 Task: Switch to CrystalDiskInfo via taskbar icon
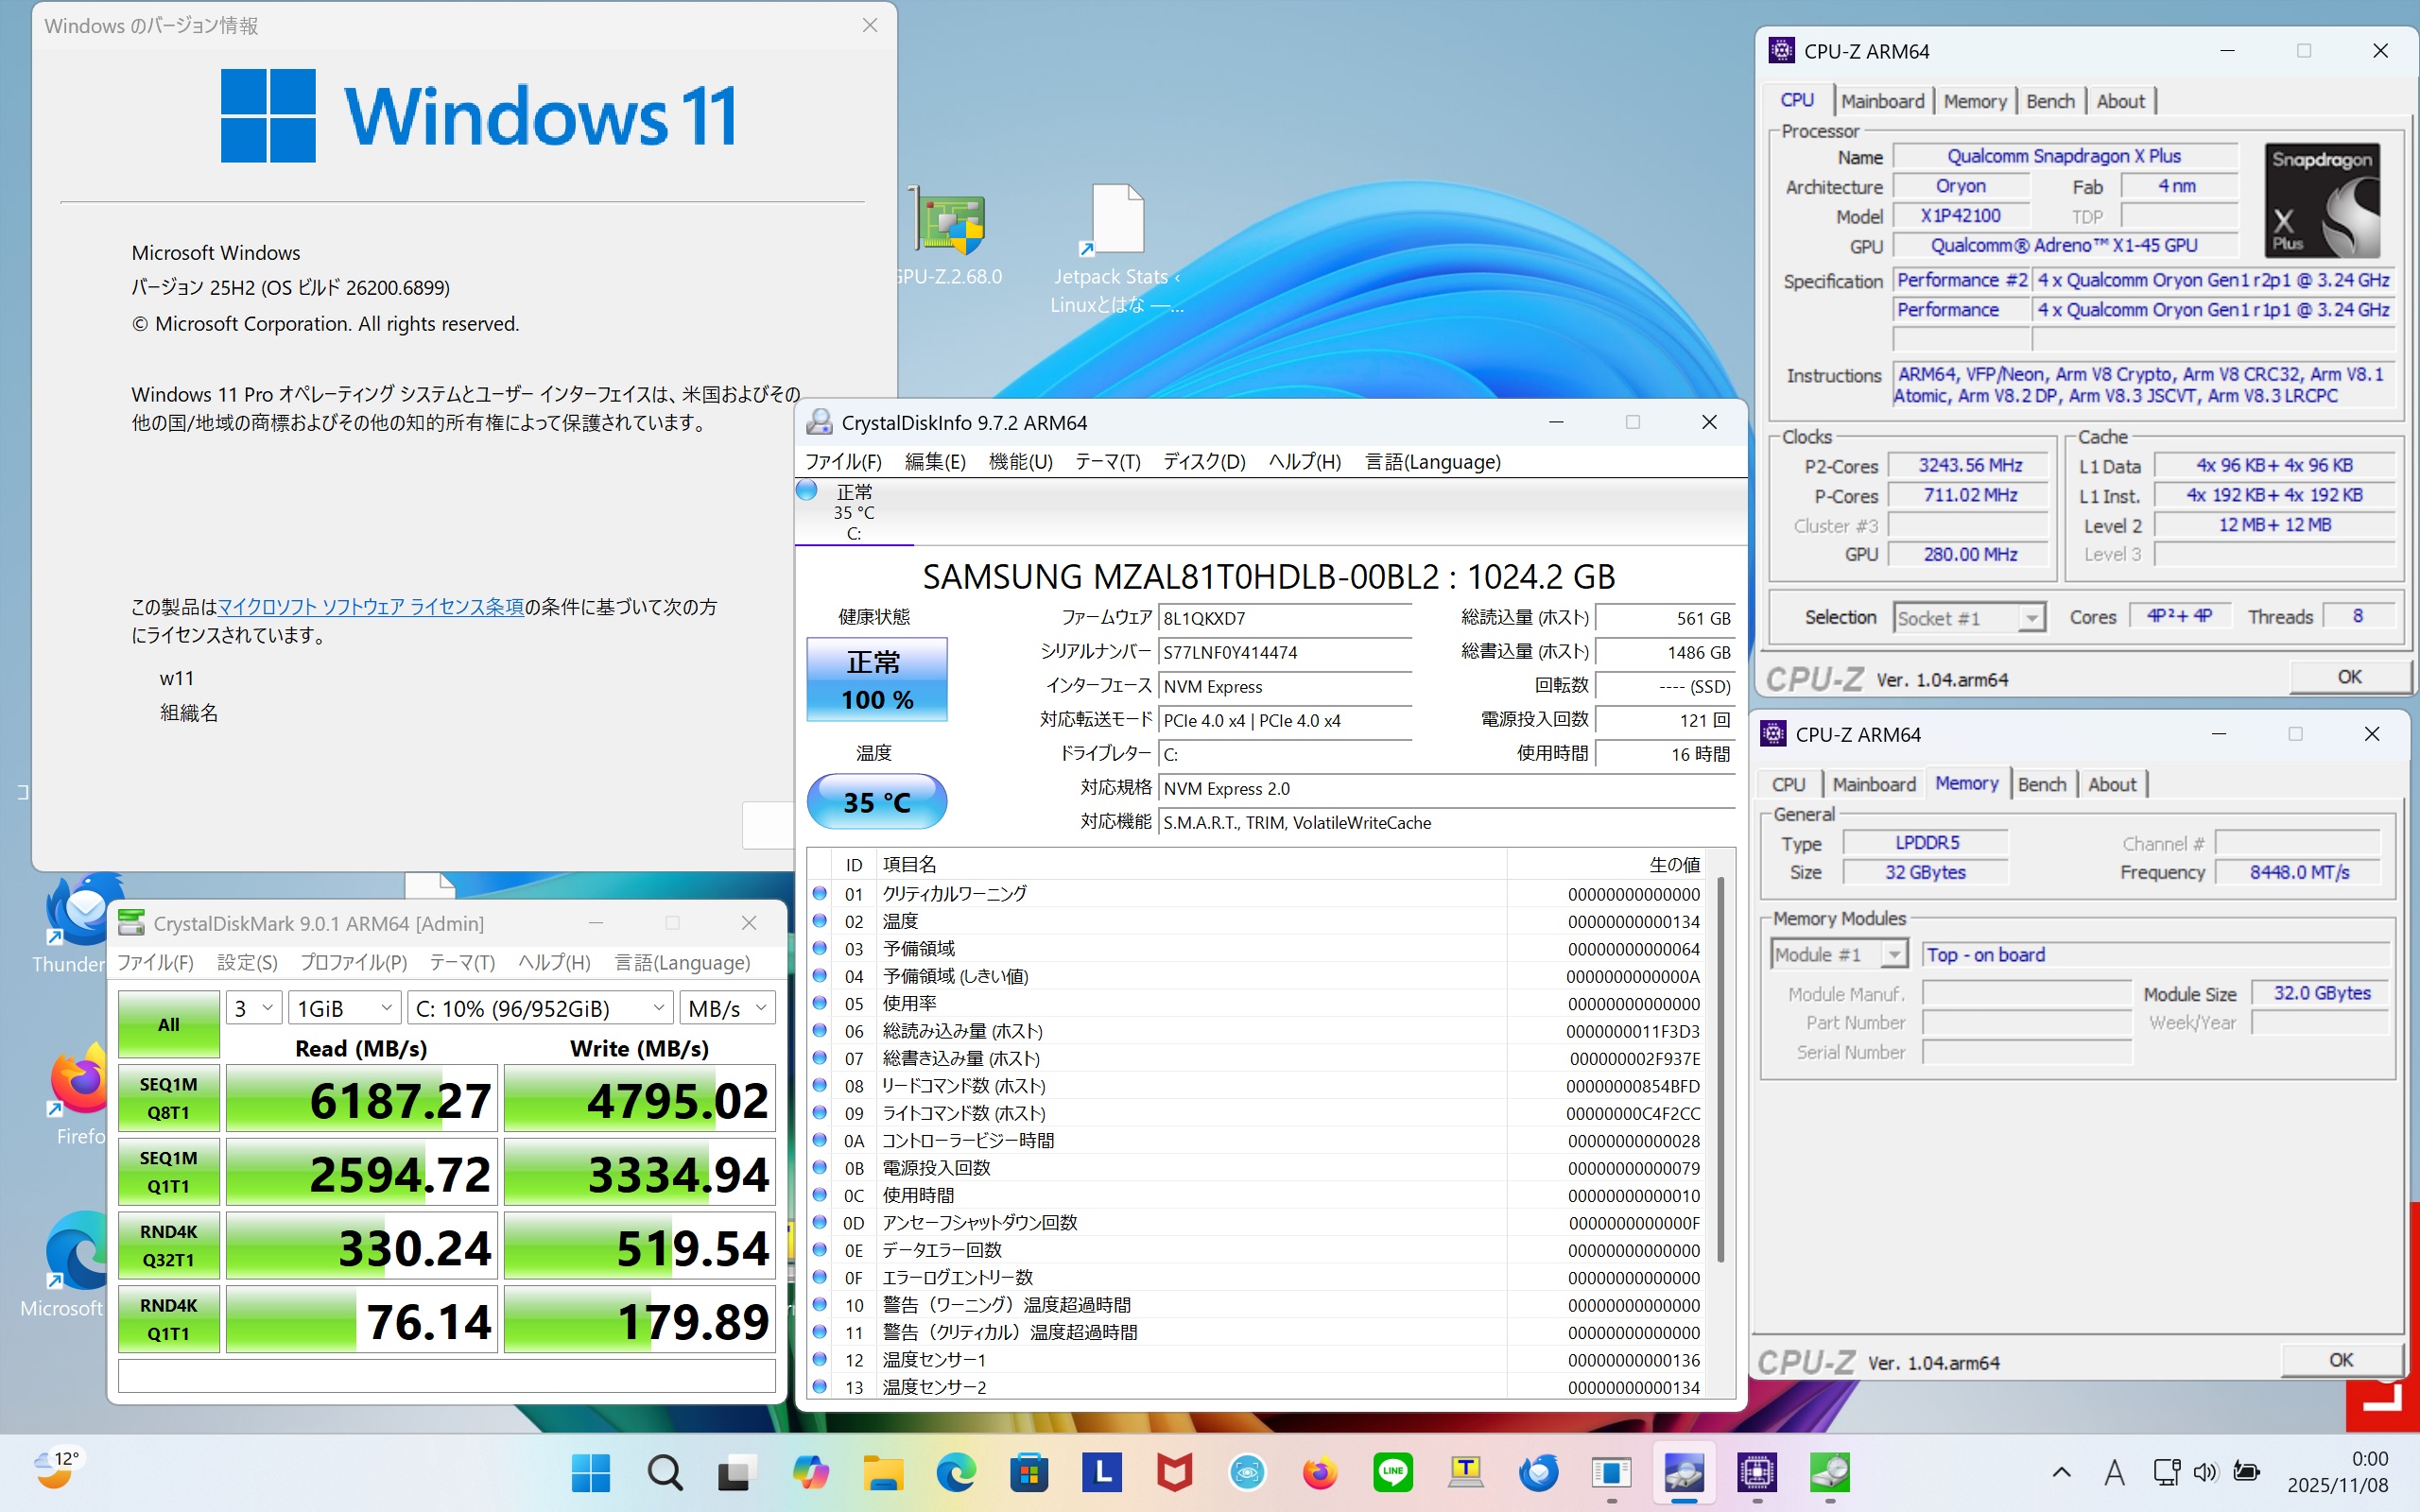click(x=1685, y=1472)
